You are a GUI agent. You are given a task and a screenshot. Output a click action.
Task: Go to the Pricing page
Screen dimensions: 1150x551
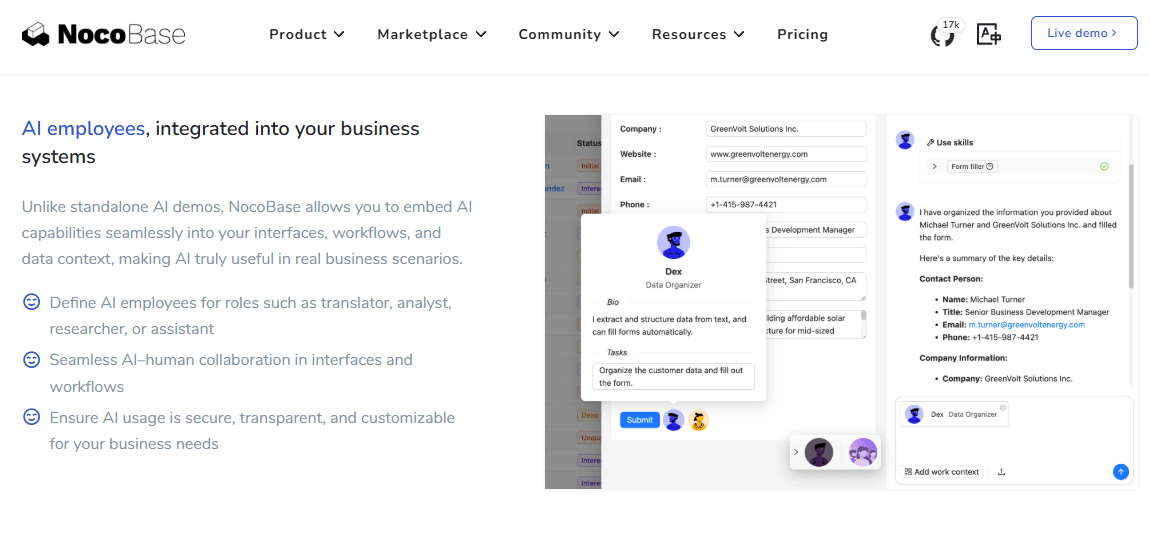pyautogui.click(x=802, y=34)
